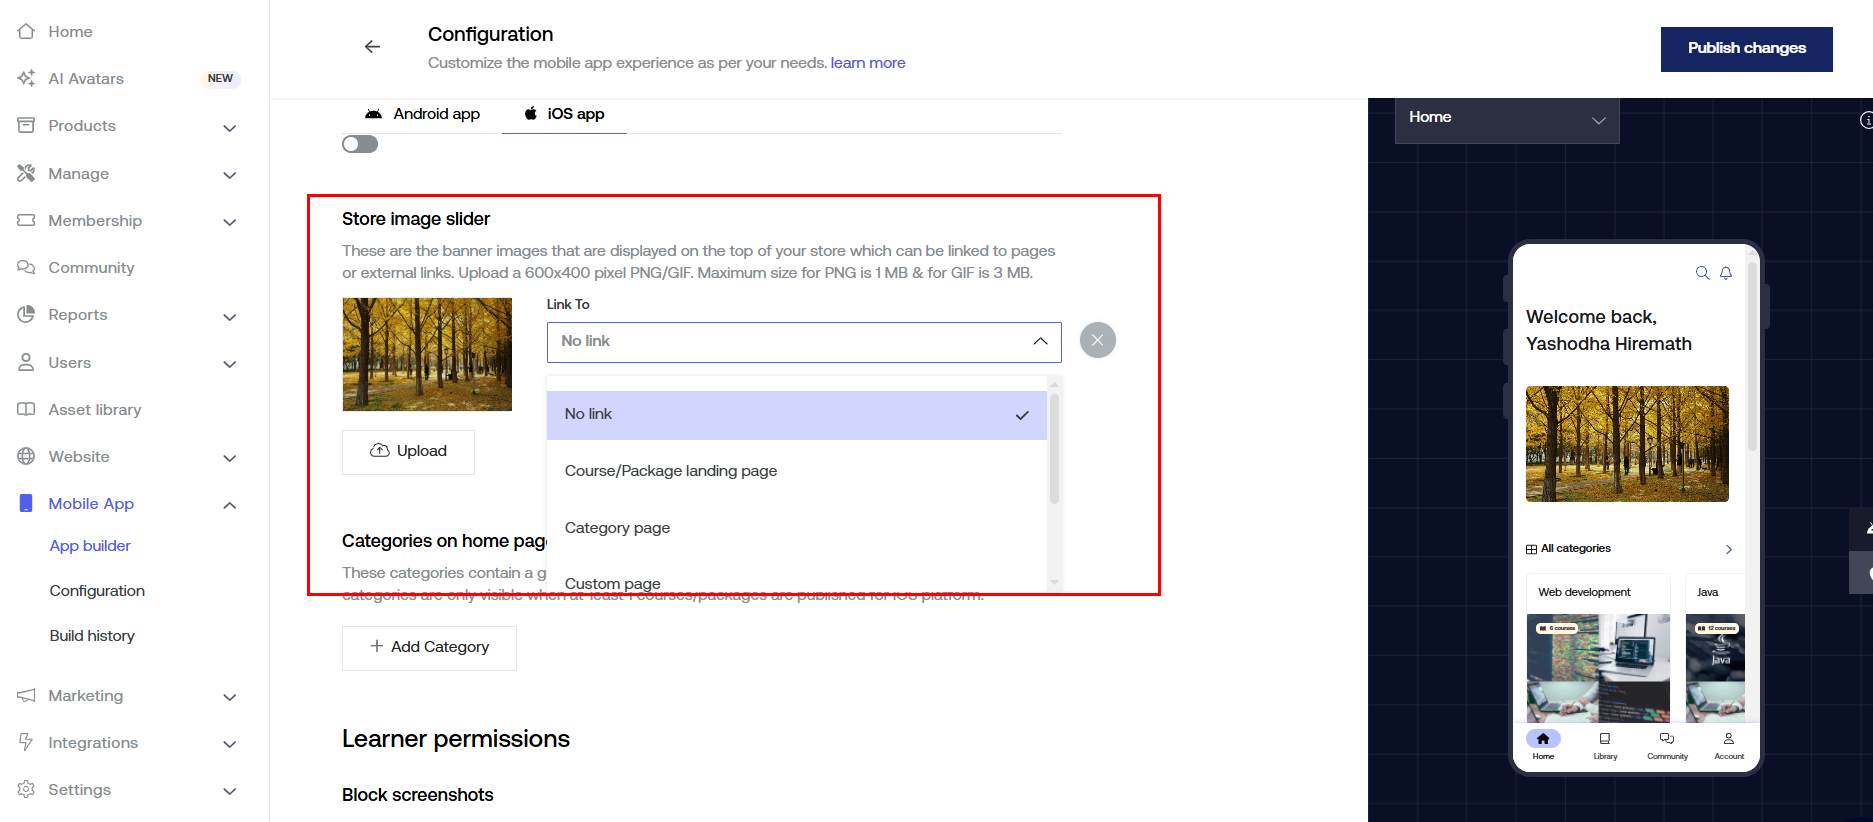Click the Publish changes button
The width and height of the screenshot is (1873, 822).
pos(1746,49)
